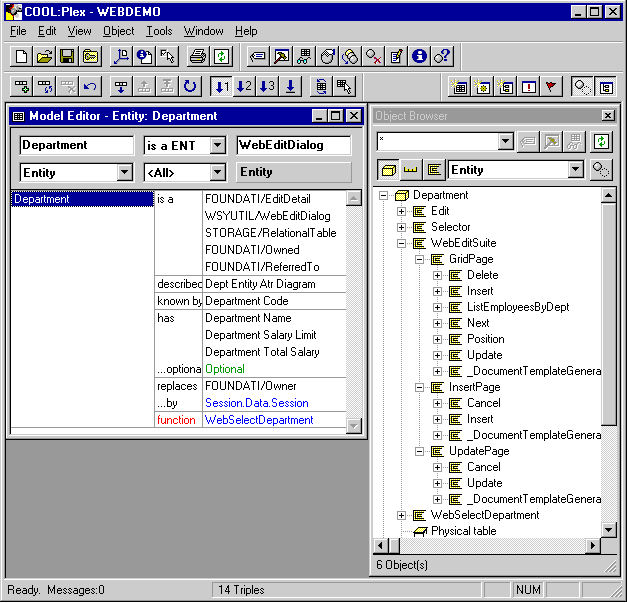
Task: Click the hammer Model Editor icon in main toolbar
Action: [x=281, y=56]
